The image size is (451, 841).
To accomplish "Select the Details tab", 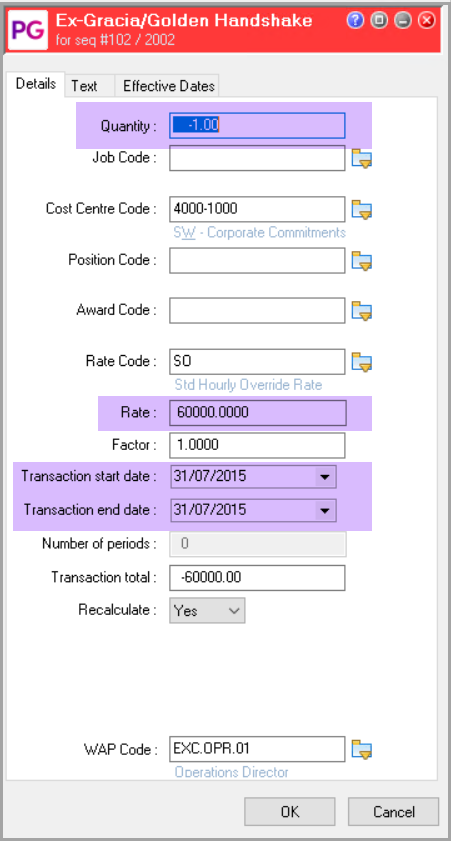I will click(35, 84).
